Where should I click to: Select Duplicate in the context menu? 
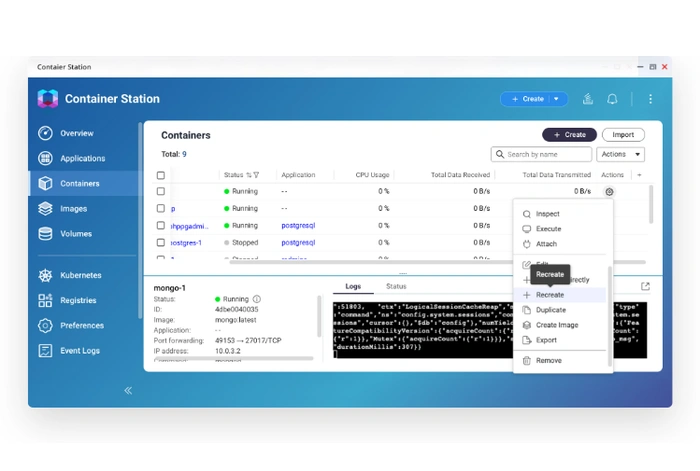click(x=559, y=310)
